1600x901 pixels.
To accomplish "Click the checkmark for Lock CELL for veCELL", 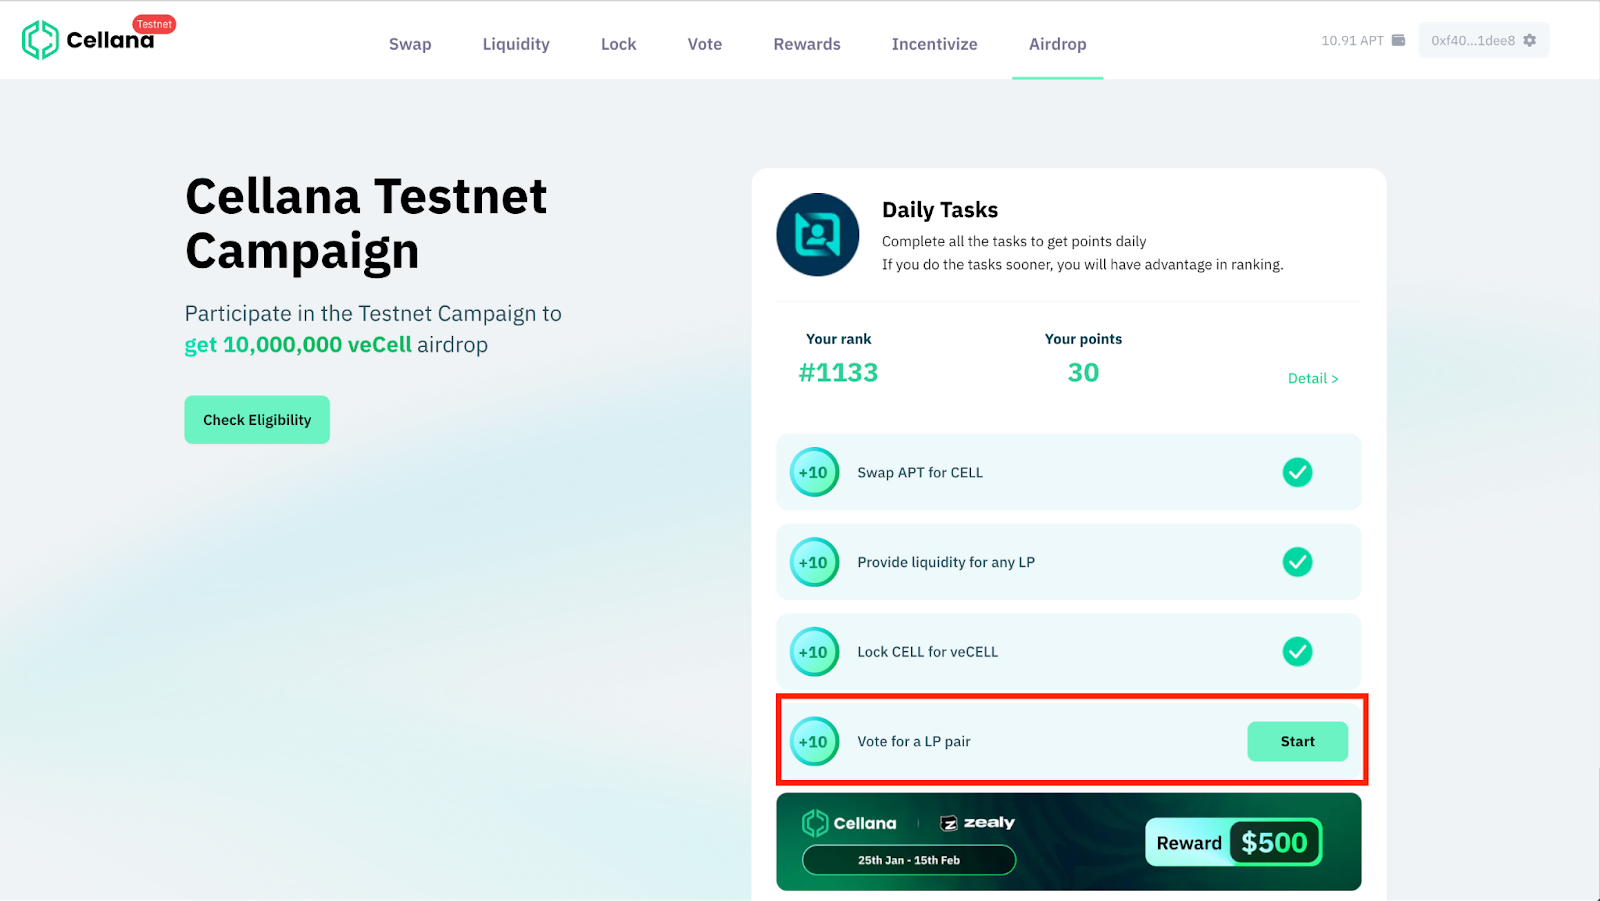I will click(x=1297, y=651).
